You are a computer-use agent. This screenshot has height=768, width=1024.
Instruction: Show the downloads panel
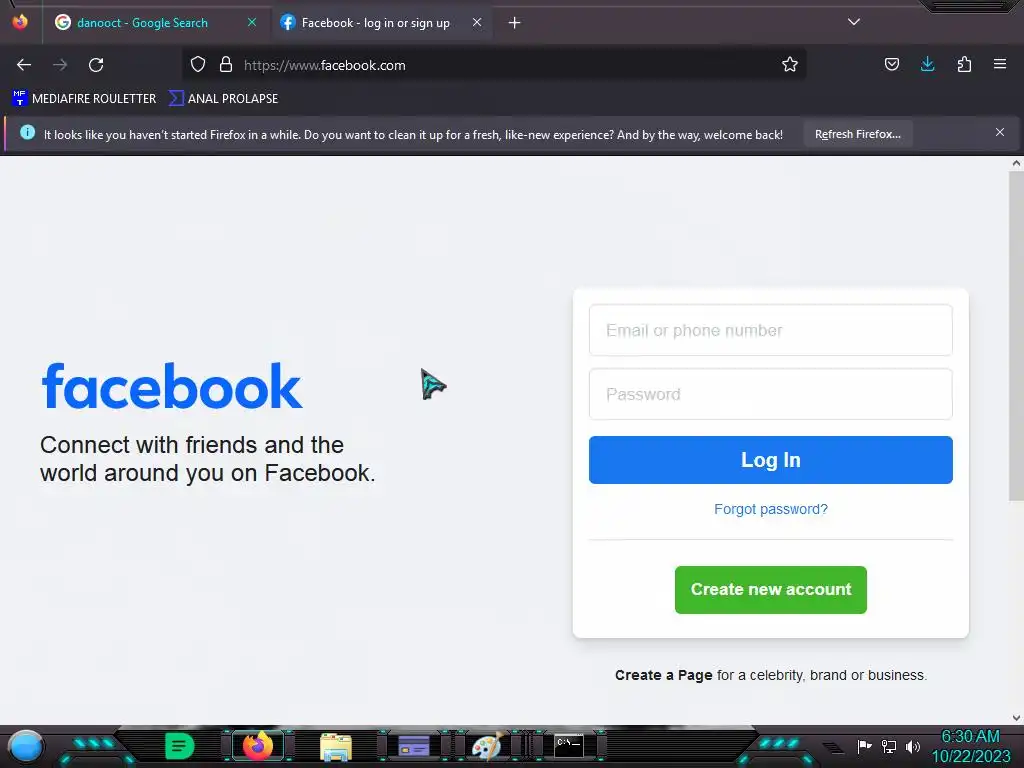[927, 64]
